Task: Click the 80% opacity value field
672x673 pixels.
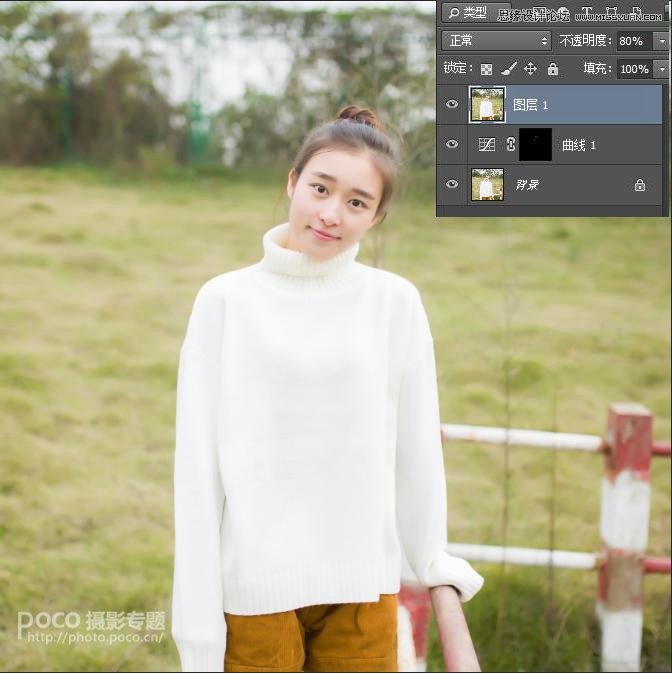Action: (x=632, y=41)
